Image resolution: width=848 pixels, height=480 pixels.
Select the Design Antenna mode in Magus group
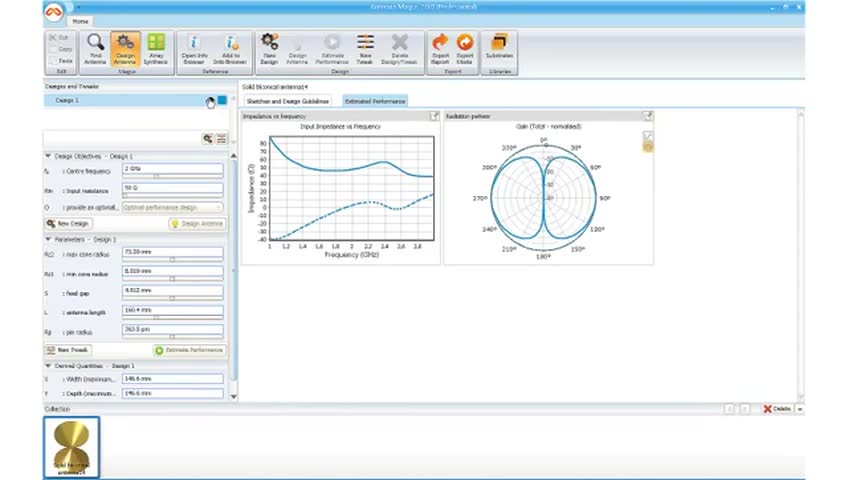point(125,49)
